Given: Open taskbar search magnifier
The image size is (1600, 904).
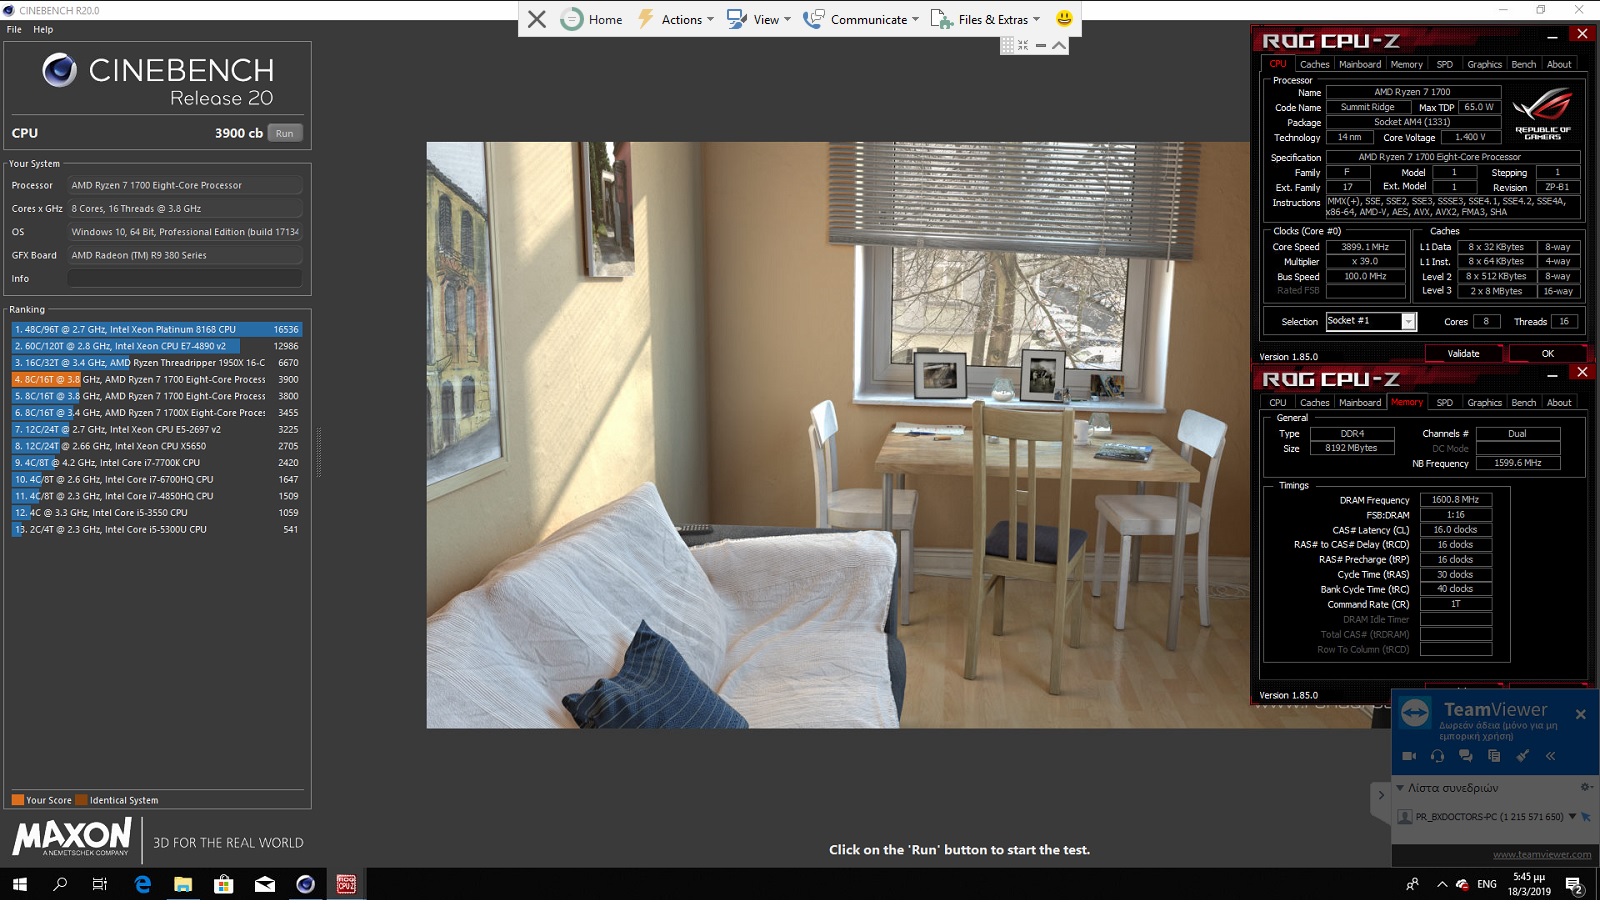Looking at the screenshot, I should tap(60, 884).
